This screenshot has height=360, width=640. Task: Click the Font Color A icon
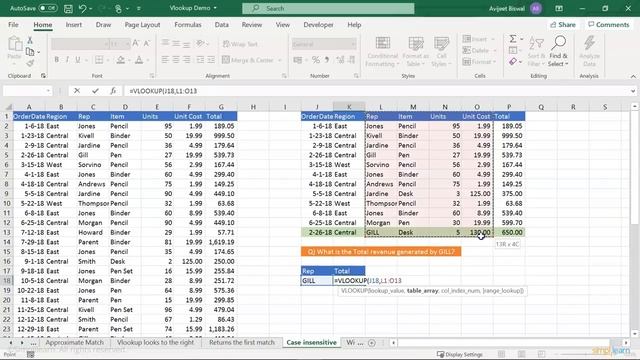(139, 60)
